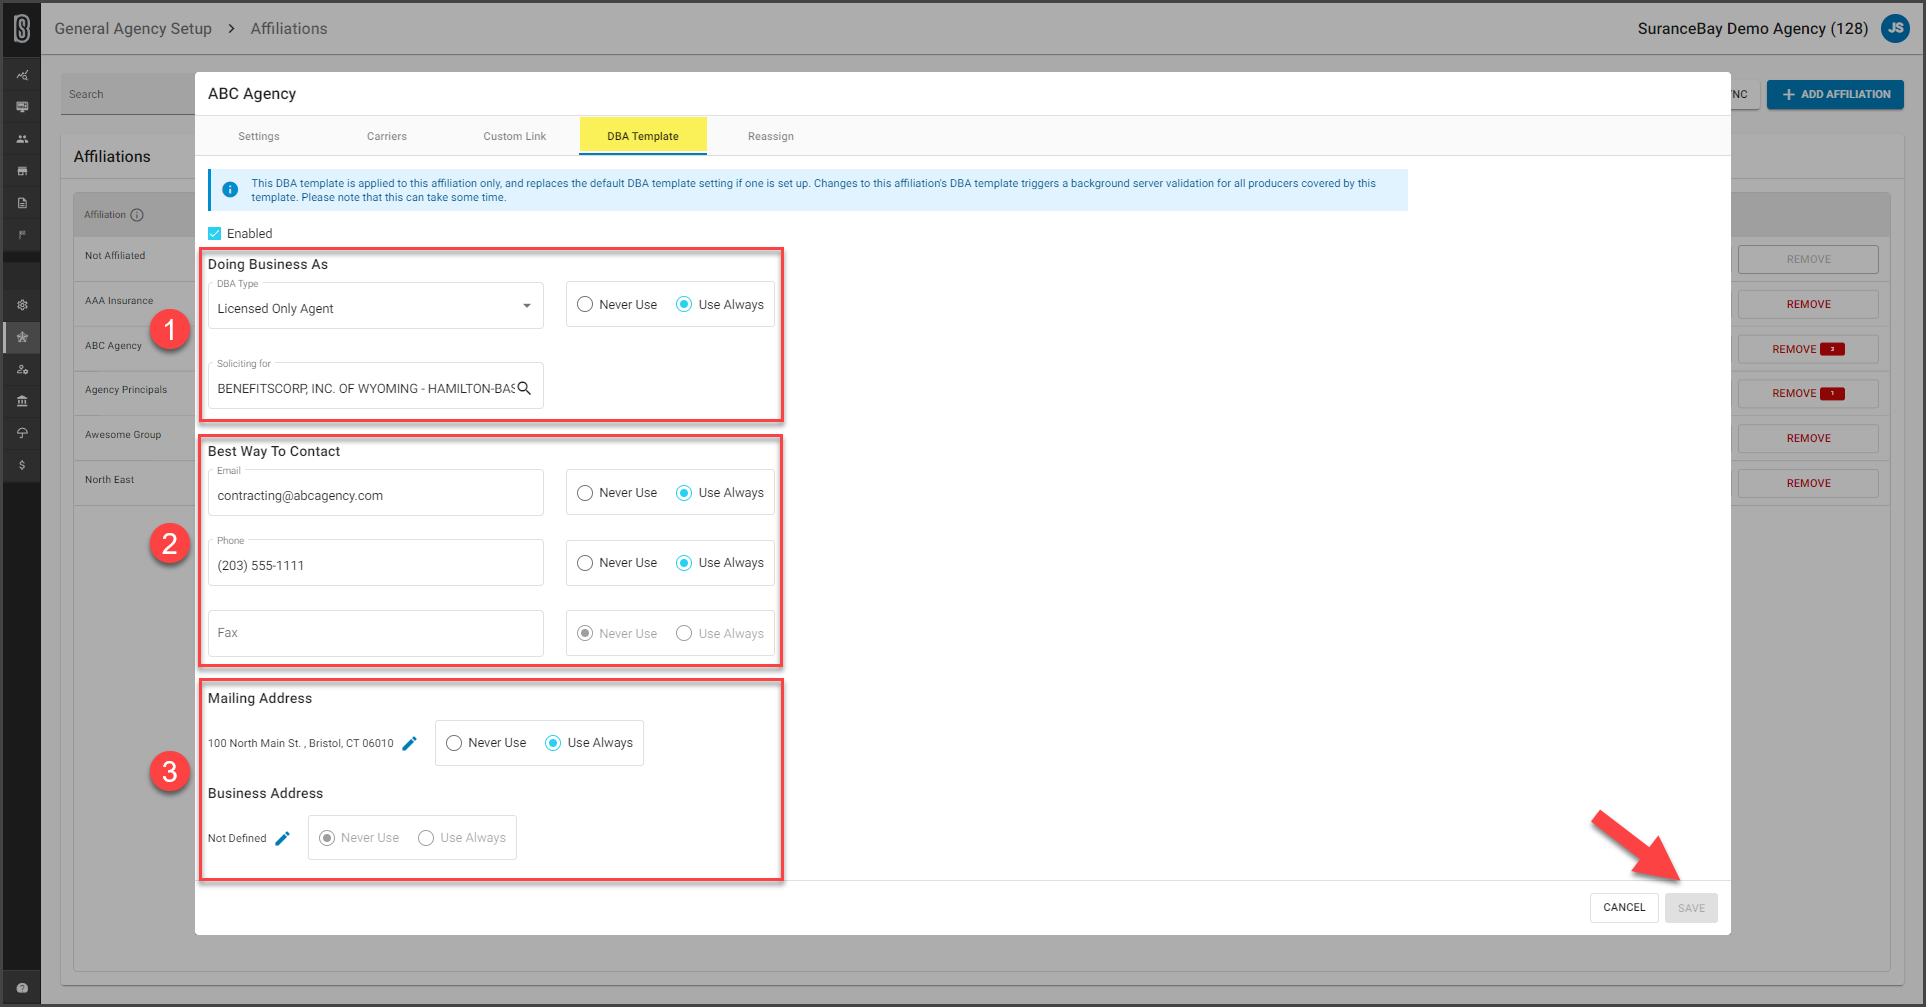Select the North East row
The width and height of the screenshot is (1926, 1007).
point(134,480)
